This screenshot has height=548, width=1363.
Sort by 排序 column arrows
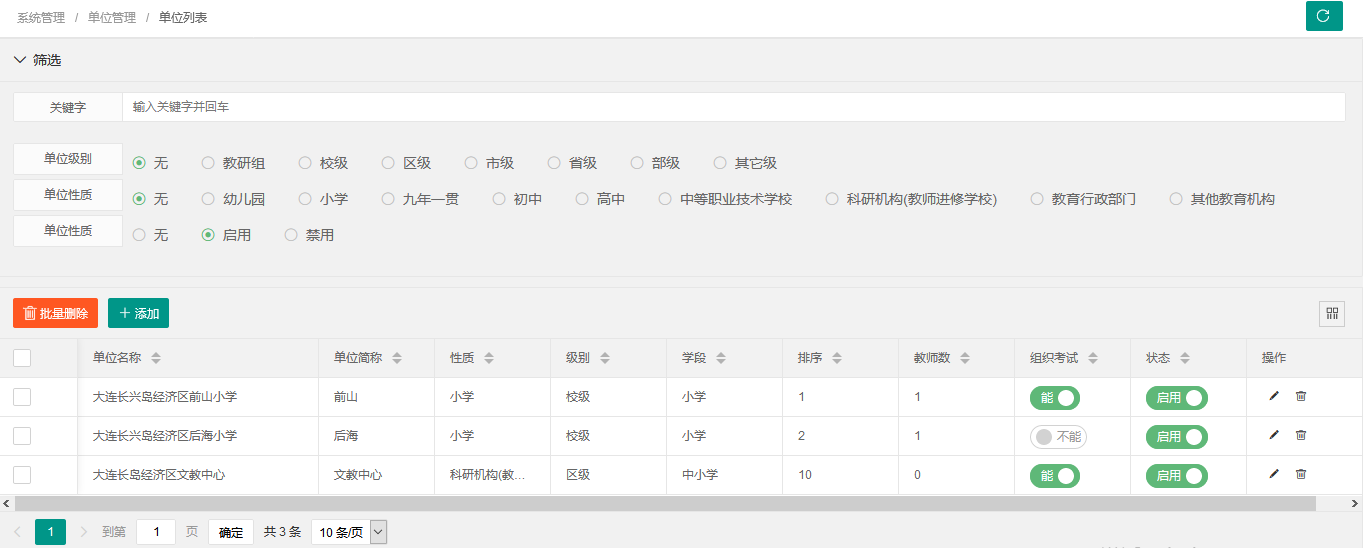click(837, 358)
